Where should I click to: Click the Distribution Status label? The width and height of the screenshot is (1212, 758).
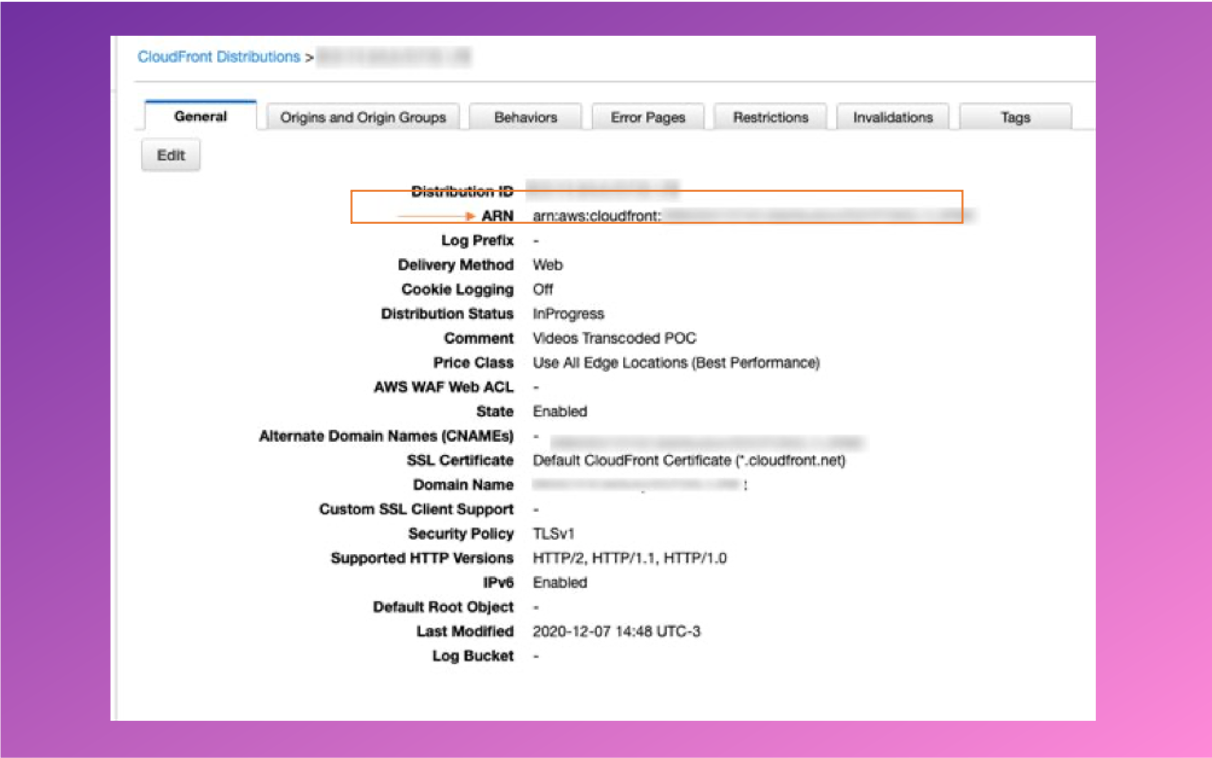447,314
